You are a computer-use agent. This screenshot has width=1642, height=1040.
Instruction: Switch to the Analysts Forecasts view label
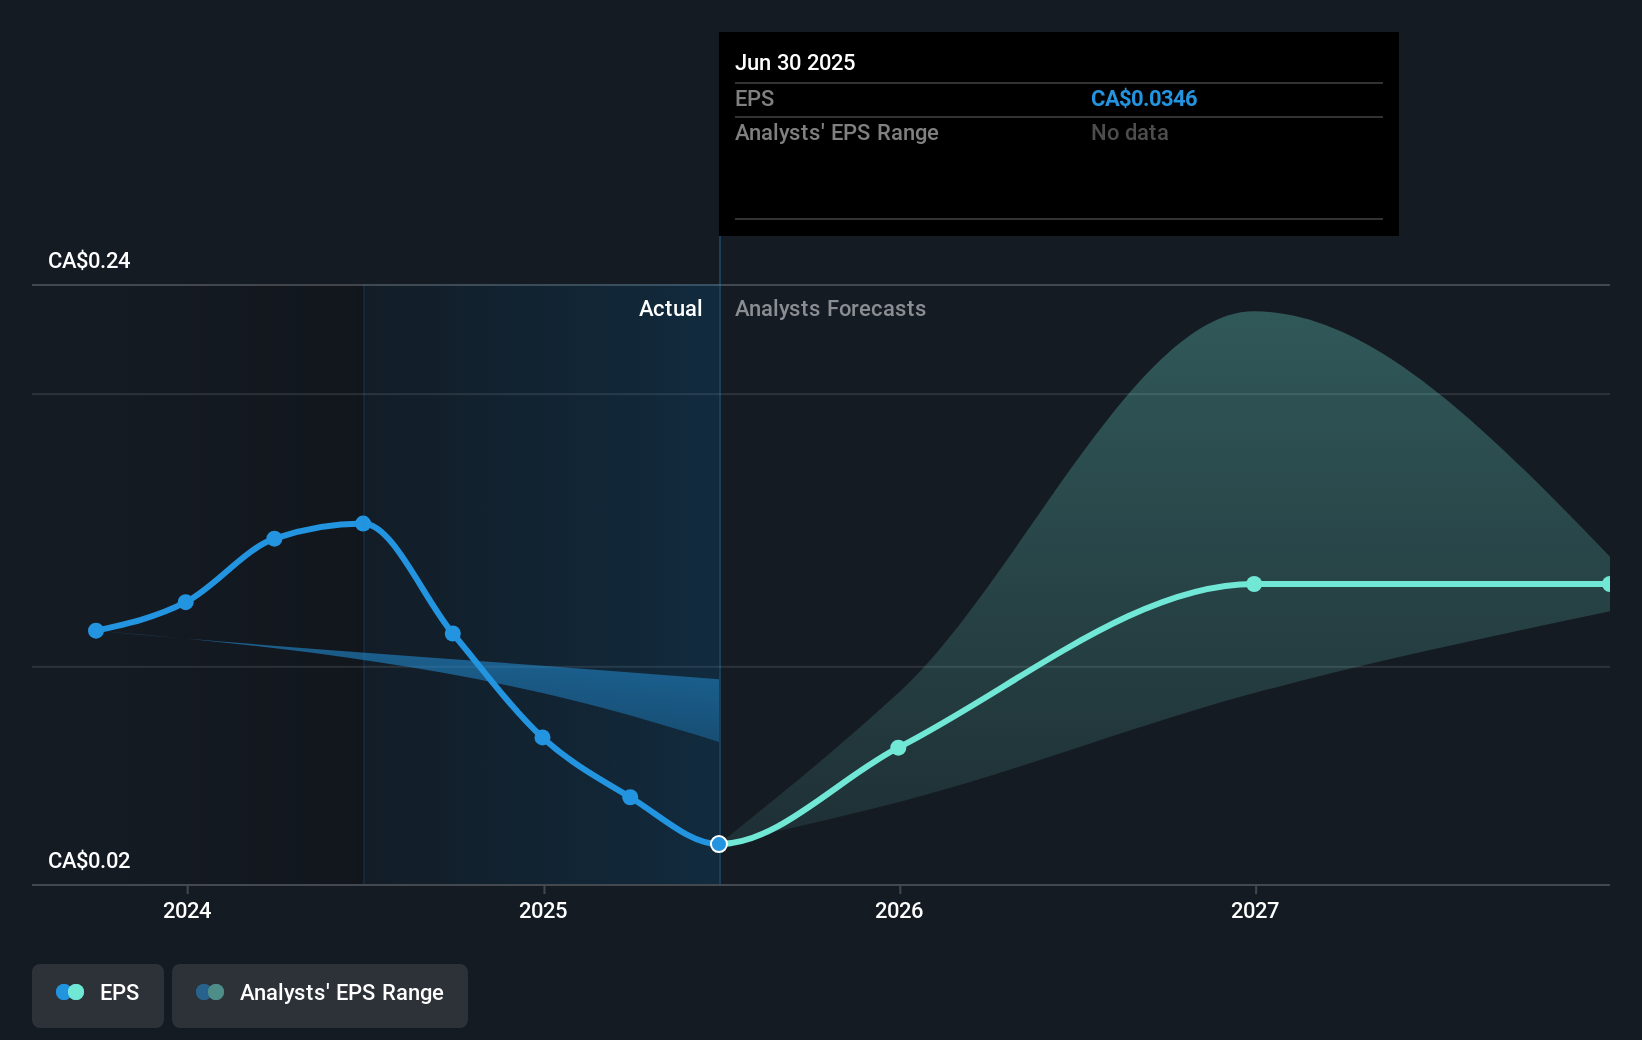point(830,308)
